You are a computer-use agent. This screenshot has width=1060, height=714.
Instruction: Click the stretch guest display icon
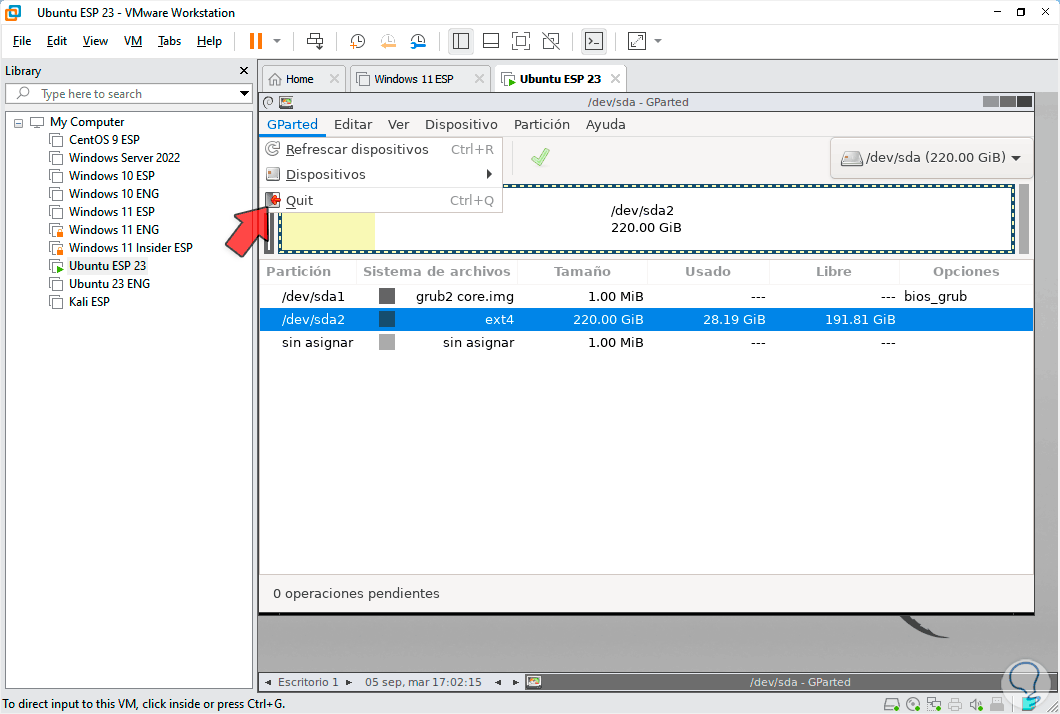coord(637,41)
